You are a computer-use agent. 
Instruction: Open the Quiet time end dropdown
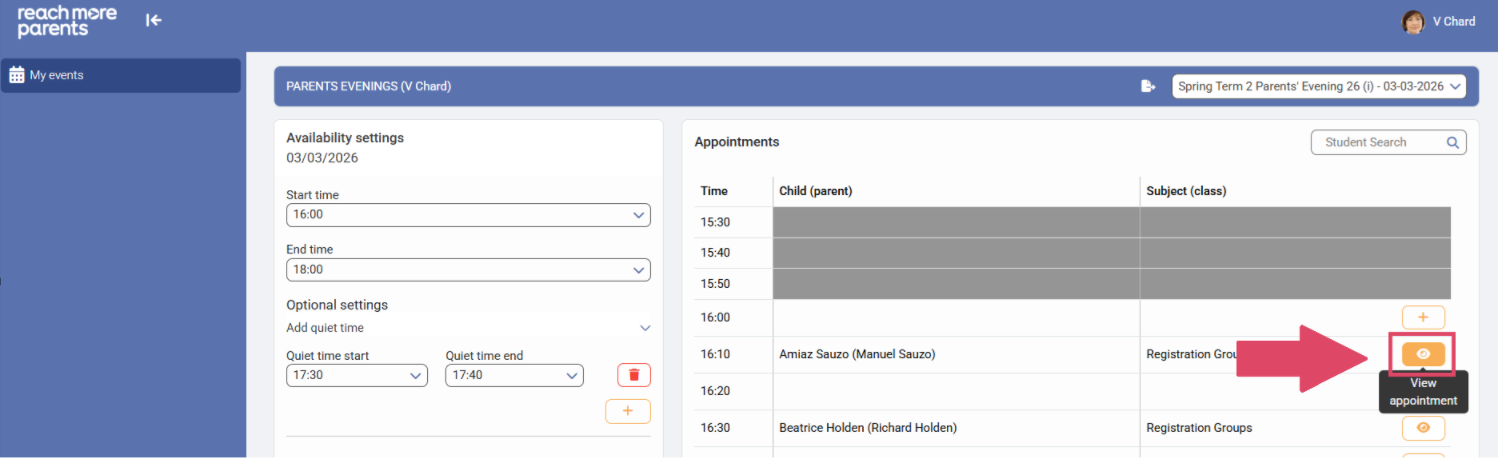click(514, 375)
